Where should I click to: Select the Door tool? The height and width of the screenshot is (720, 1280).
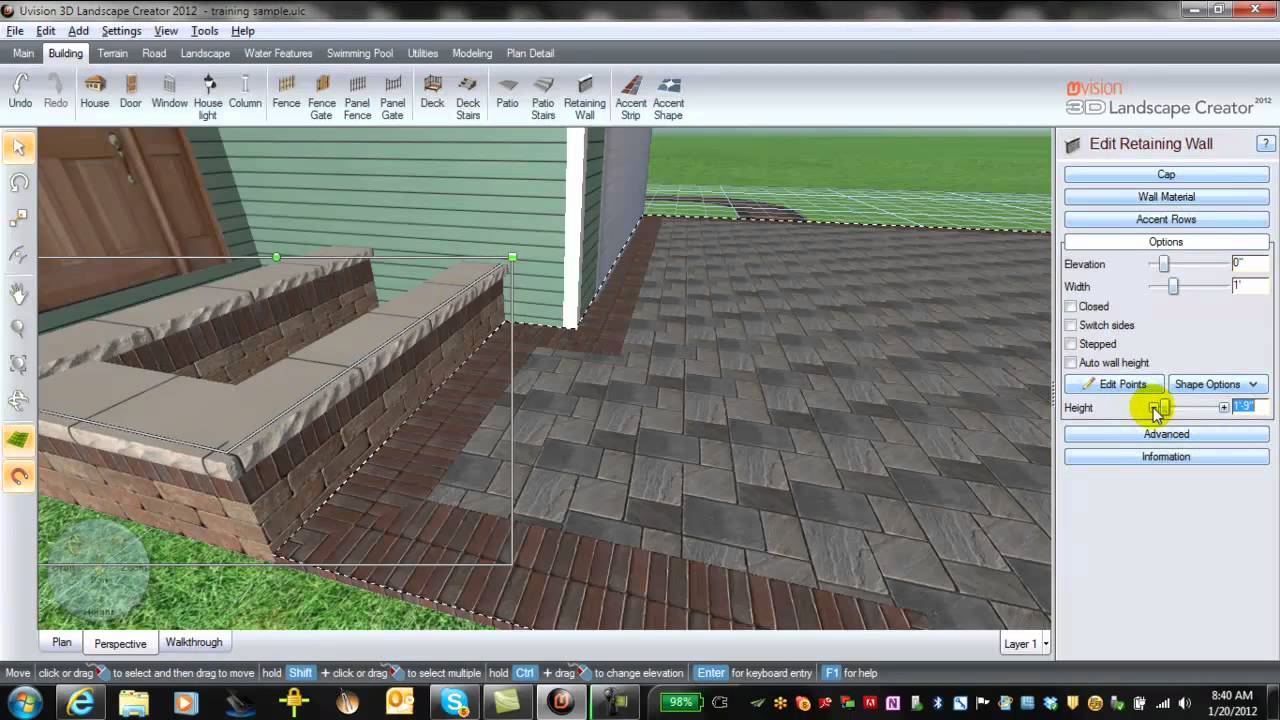(131, 91)
